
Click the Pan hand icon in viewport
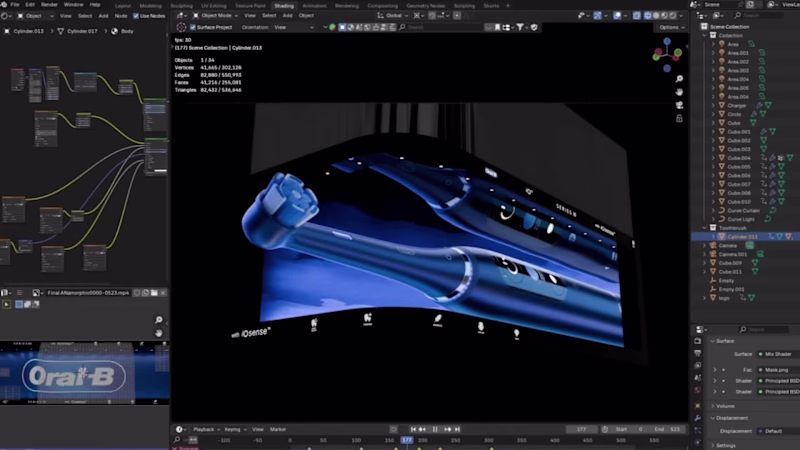click(679, 92)
